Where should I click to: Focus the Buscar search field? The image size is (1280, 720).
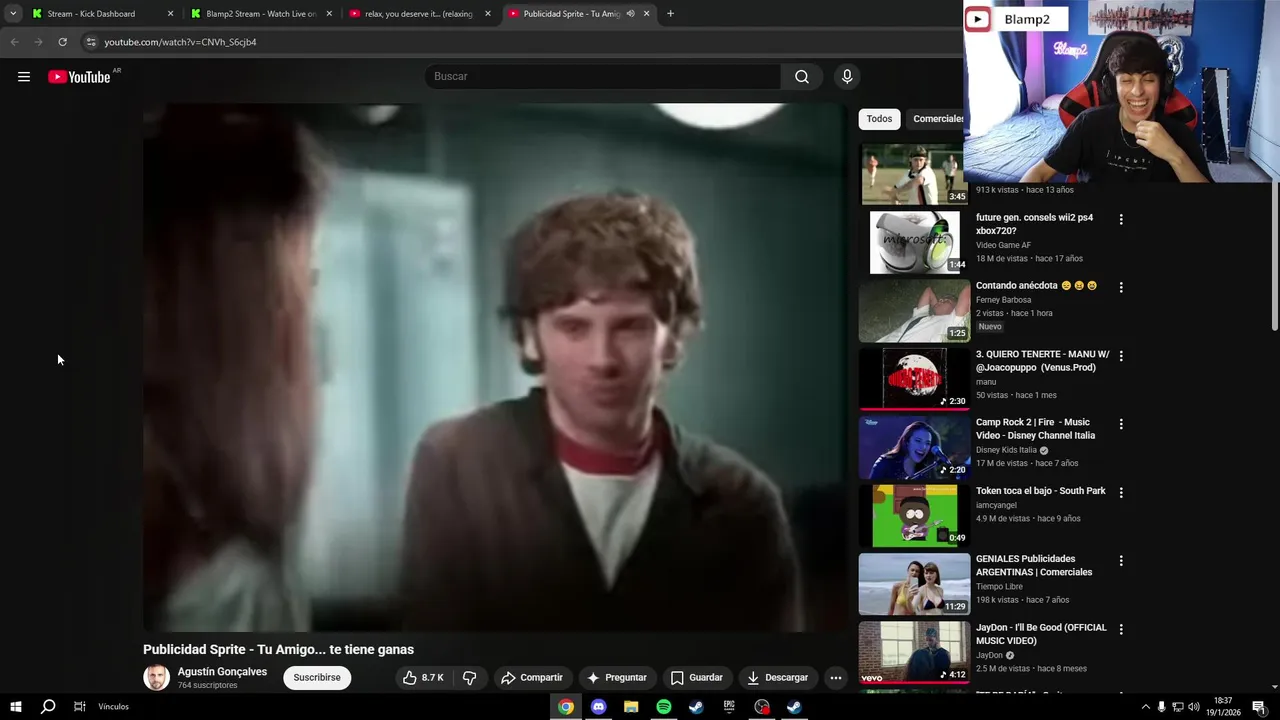(603, 76)
